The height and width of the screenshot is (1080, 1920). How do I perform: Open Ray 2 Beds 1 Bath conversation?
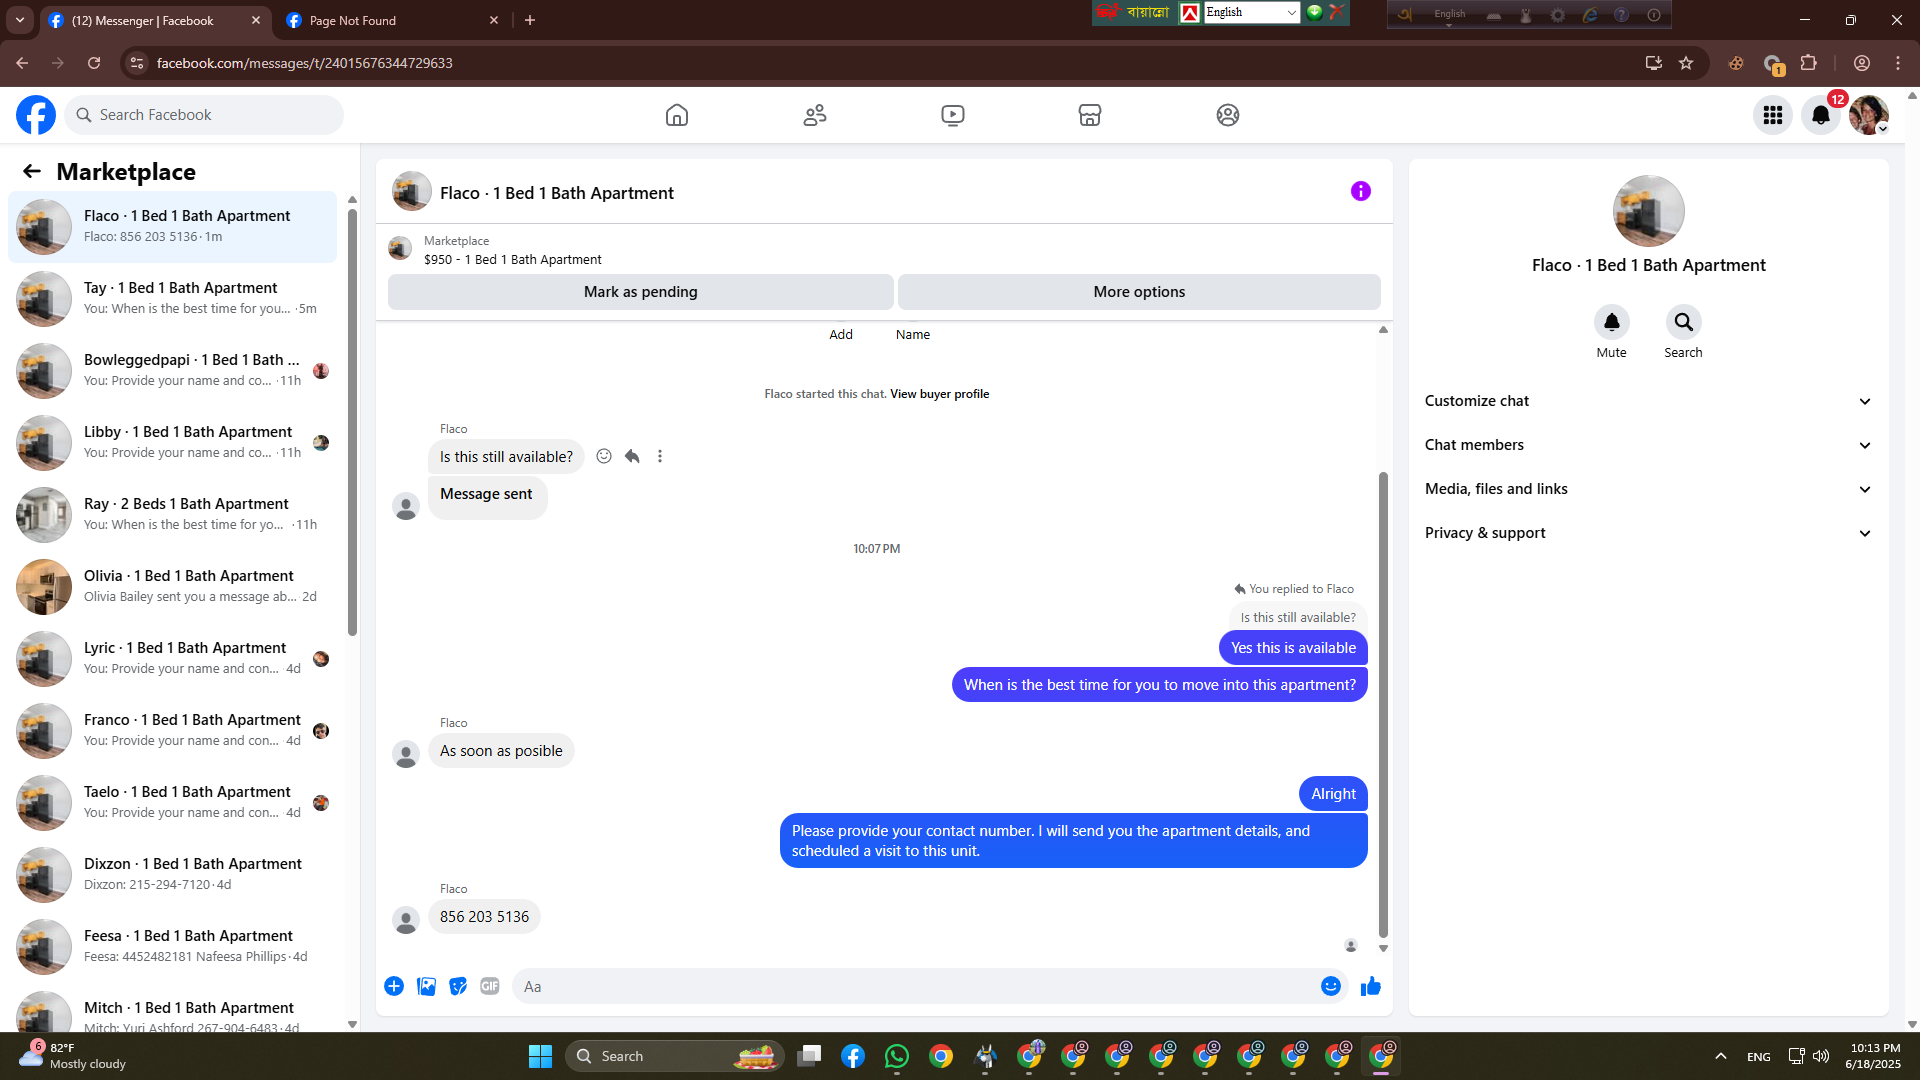pyautogui.click(x=173, y=514)
